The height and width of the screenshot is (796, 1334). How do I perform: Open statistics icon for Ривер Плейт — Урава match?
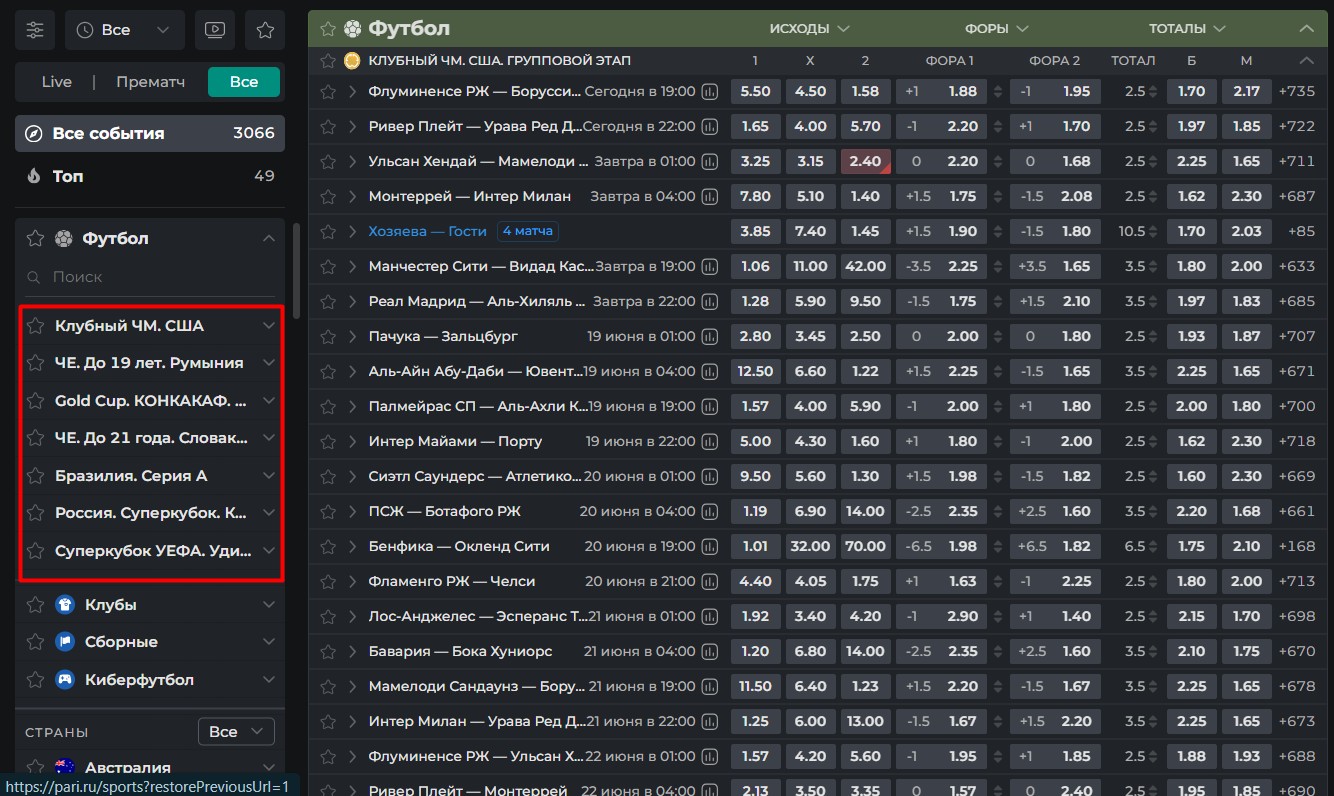(710, 126)
